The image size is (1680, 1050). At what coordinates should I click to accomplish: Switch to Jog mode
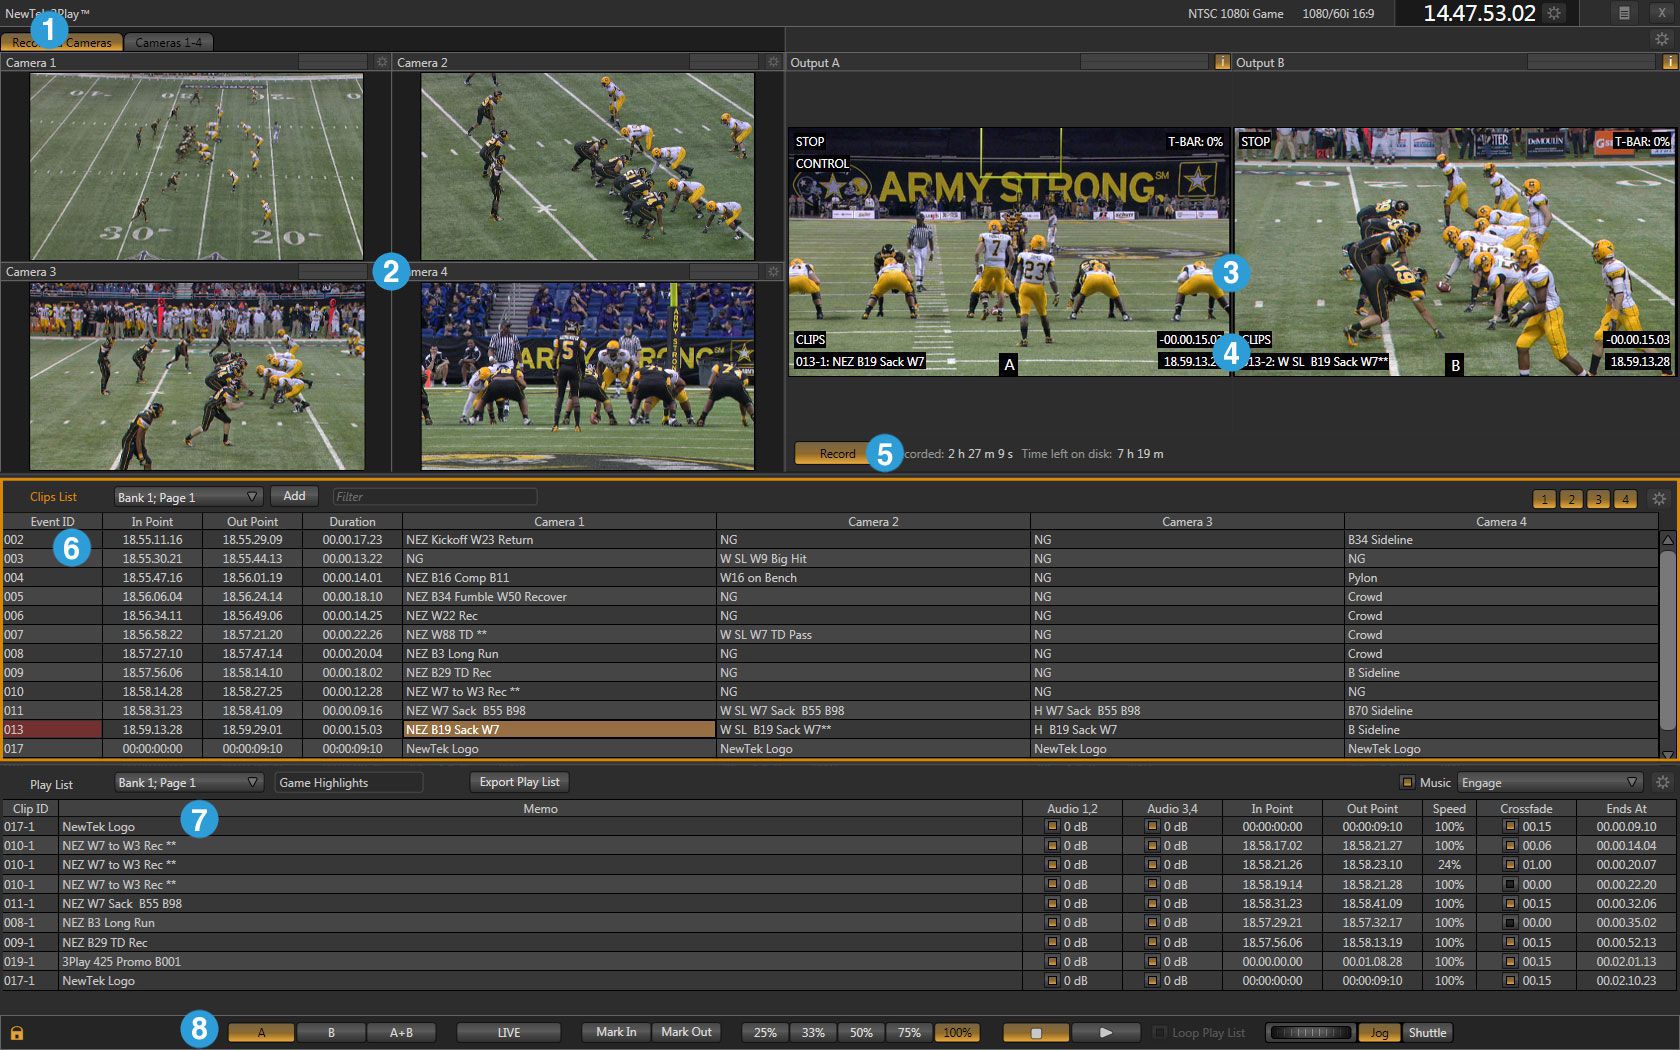[1379, 1033]
